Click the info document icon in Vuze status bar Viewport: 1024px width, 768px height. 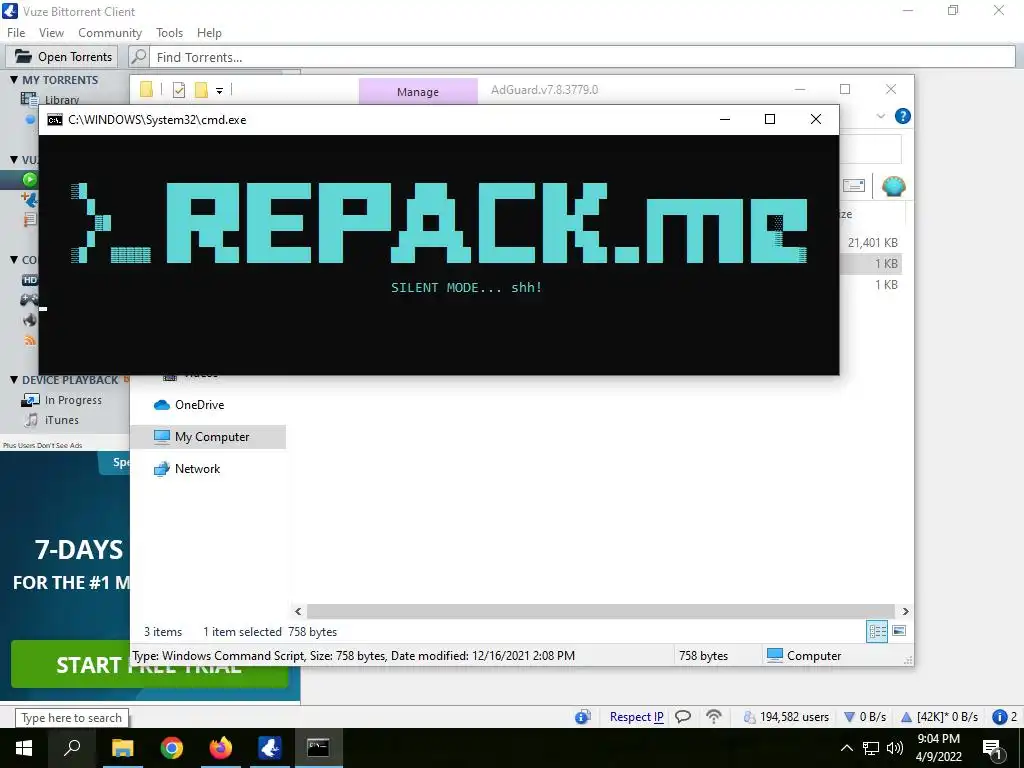tap(583, 717)
